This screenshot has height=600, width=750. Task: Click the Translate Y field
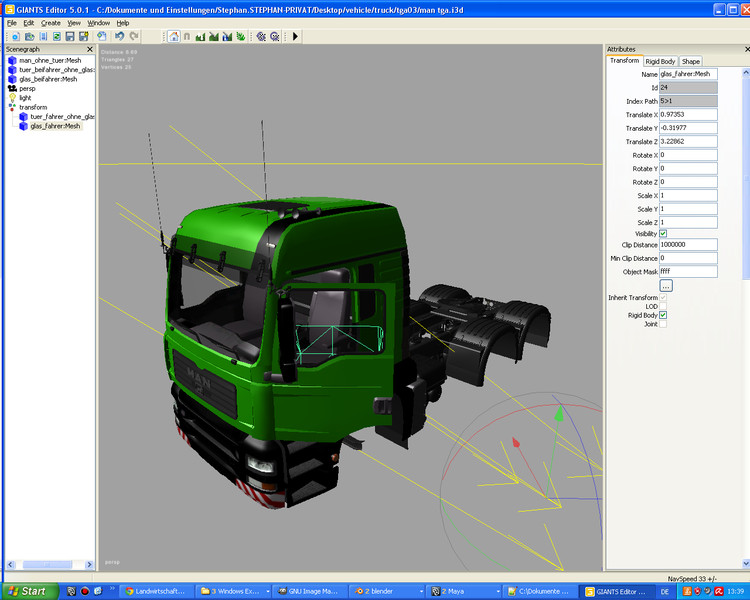tap(688, 128)
